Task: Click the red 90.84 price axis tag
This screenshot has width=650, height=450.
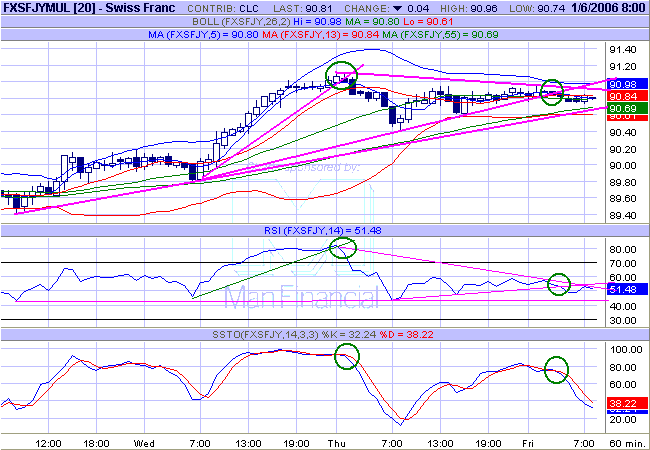Action: pyautogui.click(x=626, y=96)
